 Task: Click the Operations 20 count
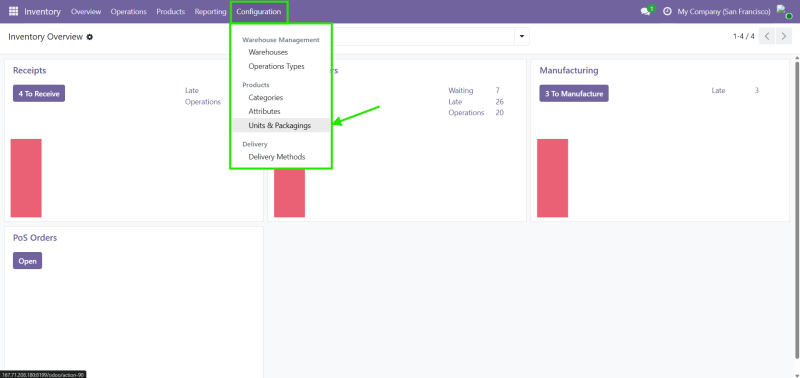(x=499, y=113)
